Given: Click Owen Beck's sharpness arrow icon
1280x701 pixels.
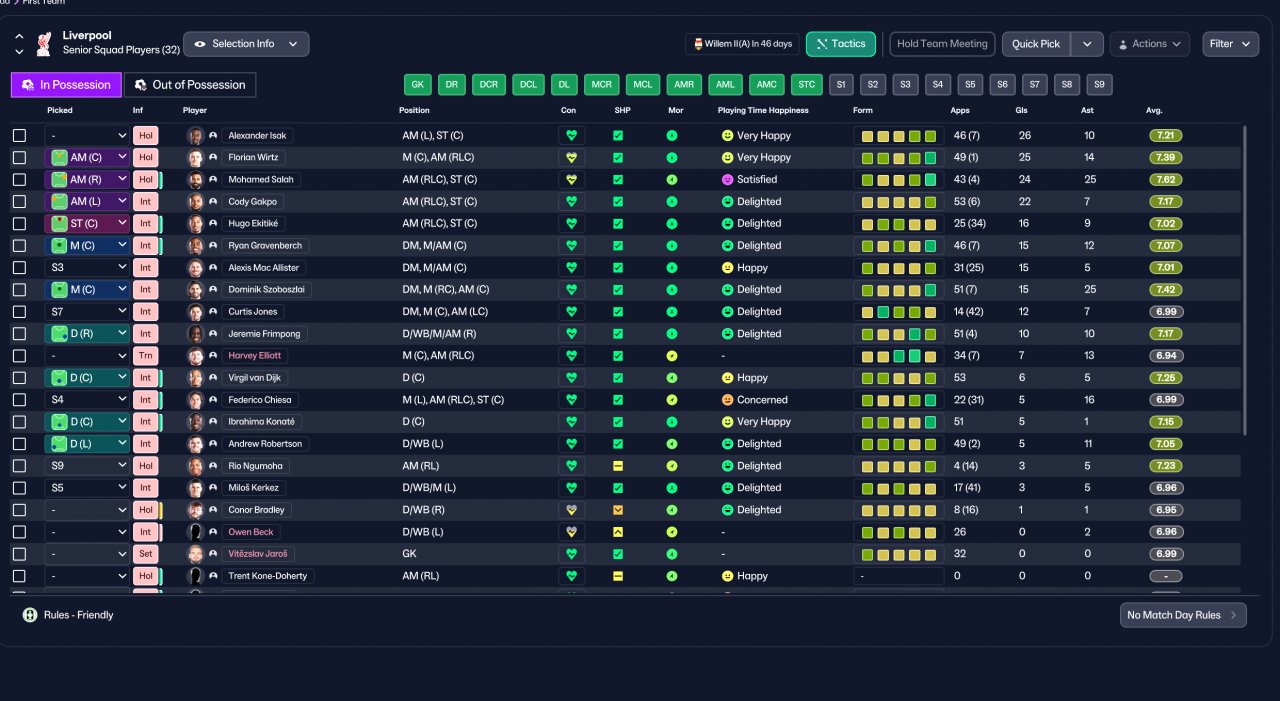Looking at the screenshot, I should [x=618, y=532].
